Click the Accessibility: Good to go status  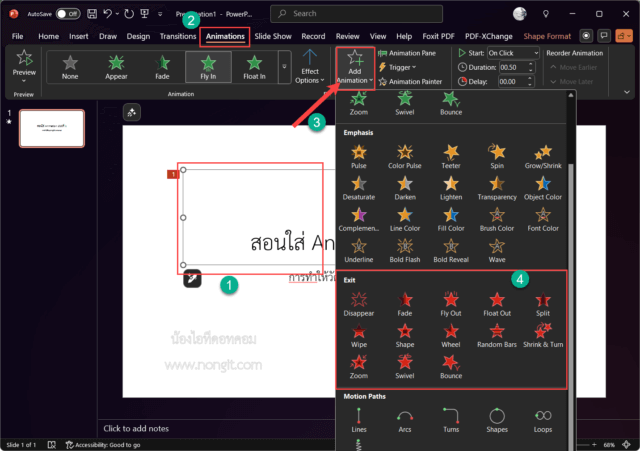[103, 445]
